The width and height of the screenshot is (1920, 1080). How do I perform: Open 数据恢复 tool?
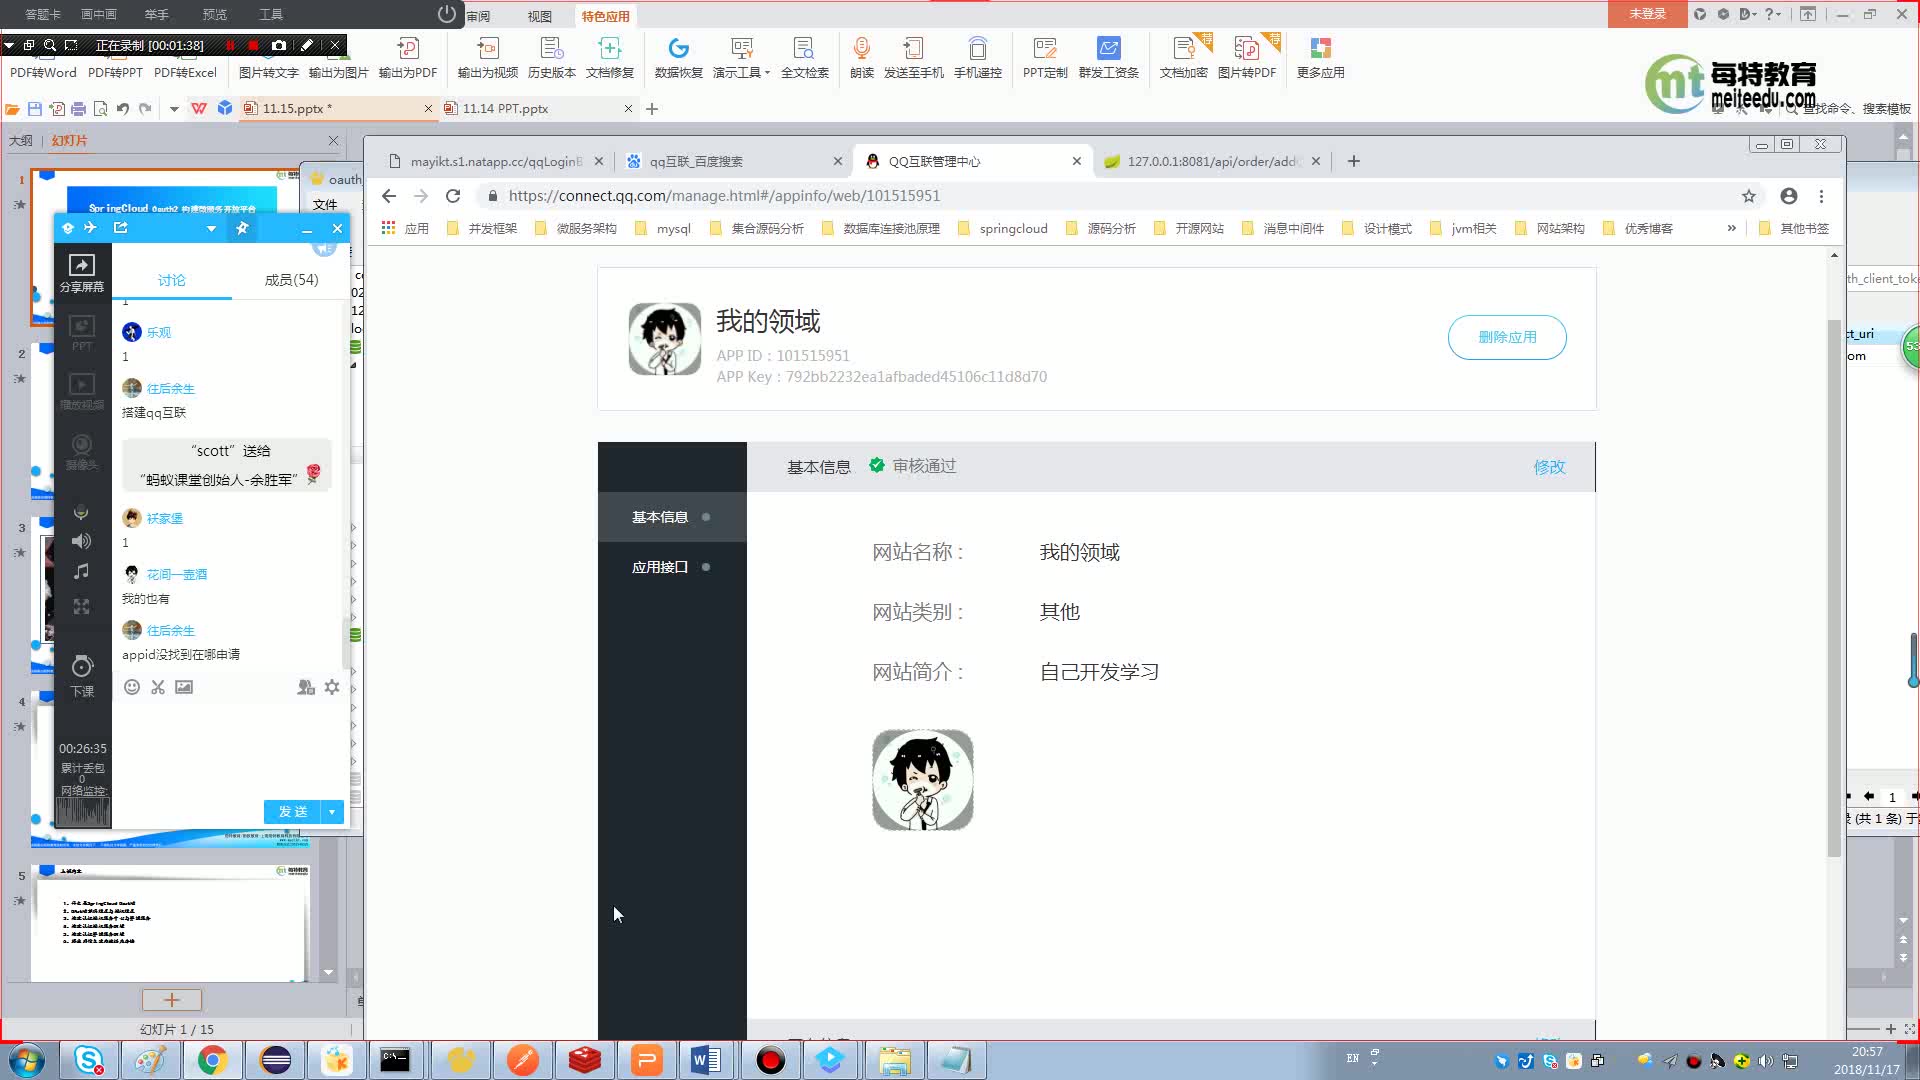click(x=679, y=58)
